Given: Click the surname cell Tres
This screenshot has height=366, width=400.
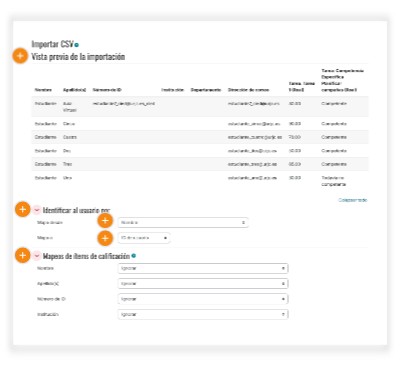Looking at the screenshot, I should click(67, 164).
